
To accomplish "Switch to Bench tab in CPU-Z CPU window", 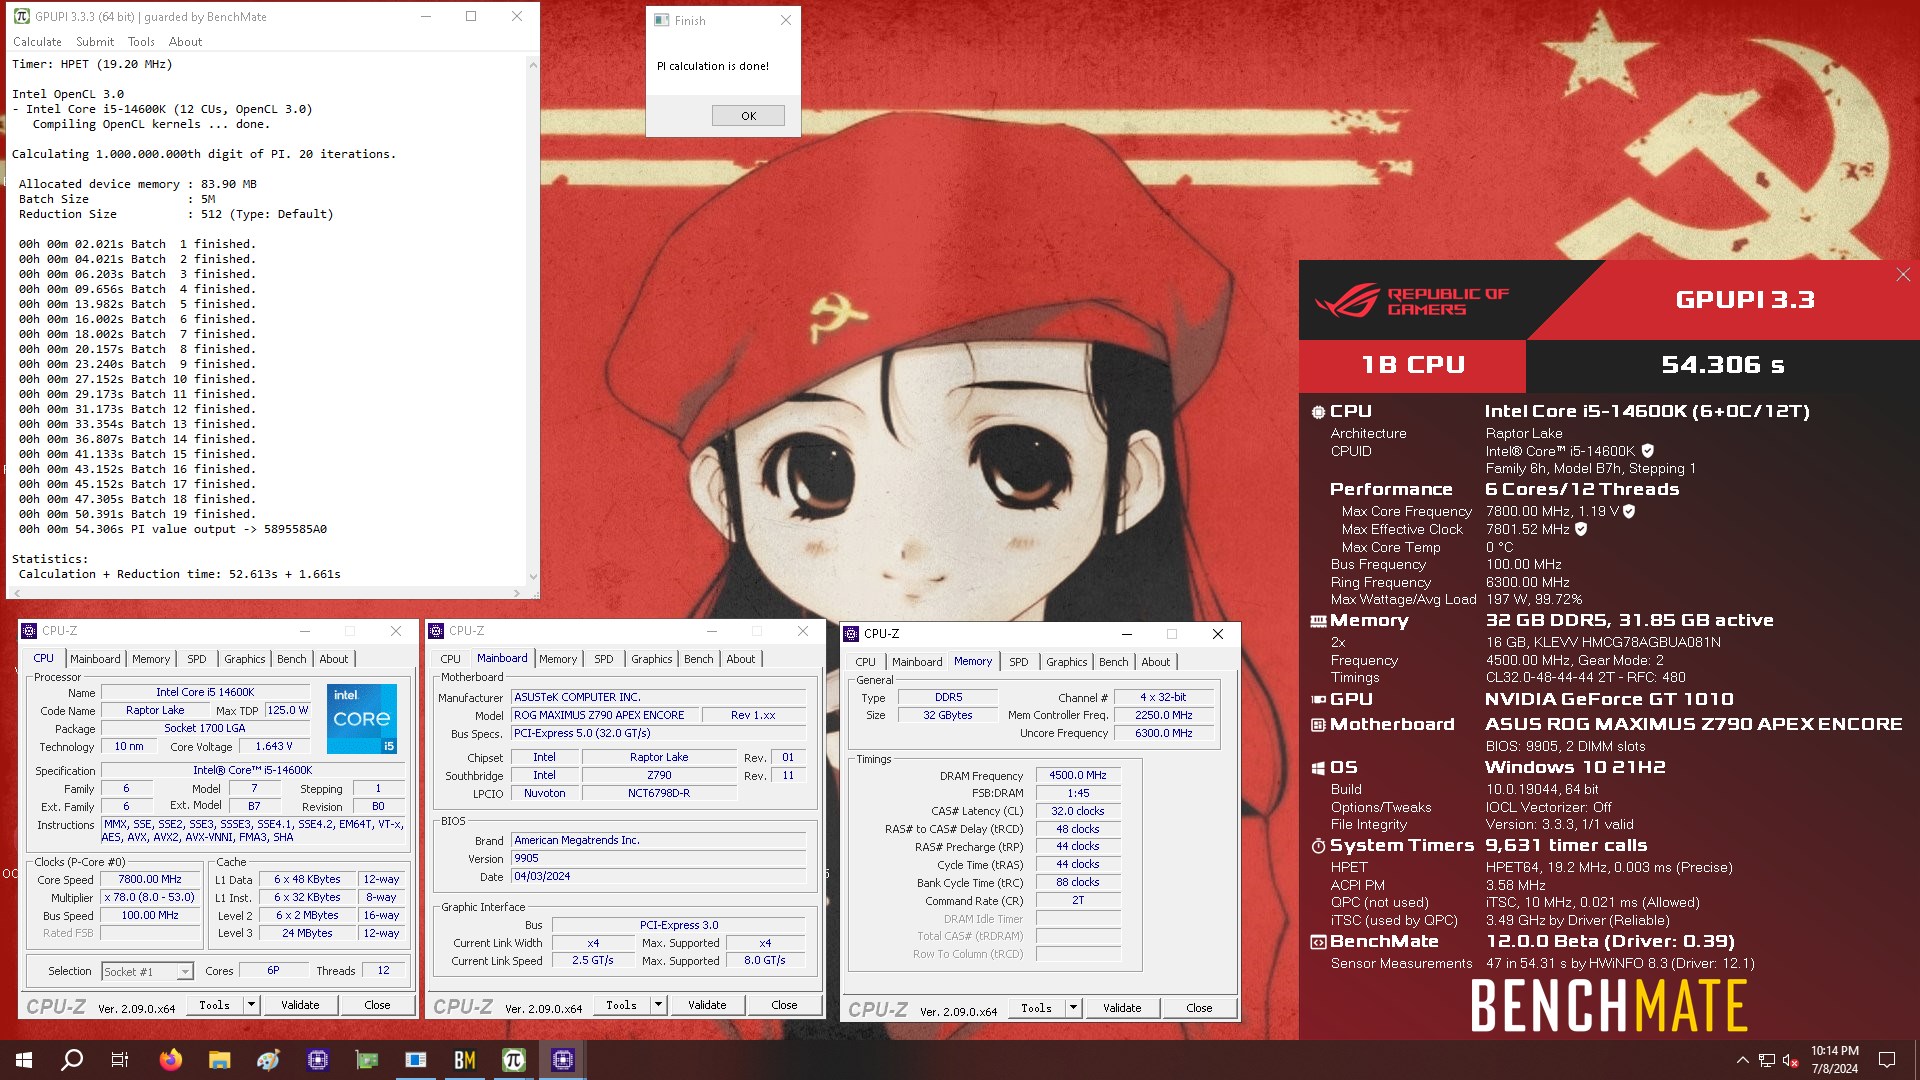I will click(292, 659).
